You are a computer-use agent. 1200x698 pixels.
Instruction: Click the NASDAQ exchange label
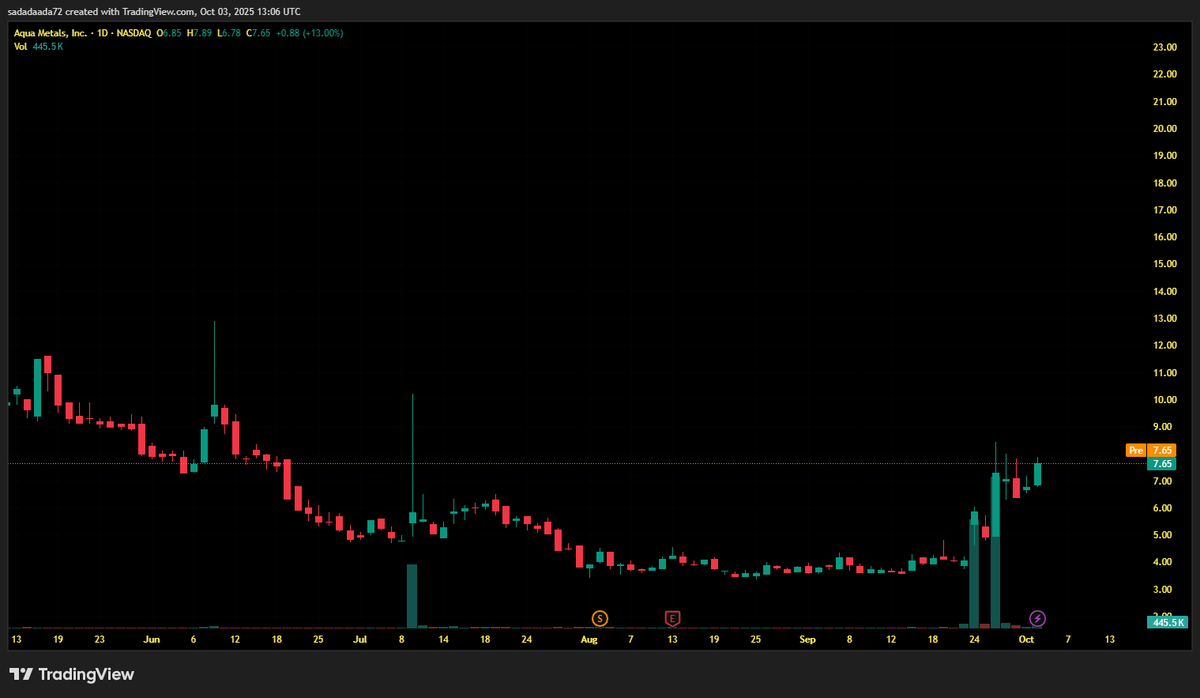(x=132, y=33)
